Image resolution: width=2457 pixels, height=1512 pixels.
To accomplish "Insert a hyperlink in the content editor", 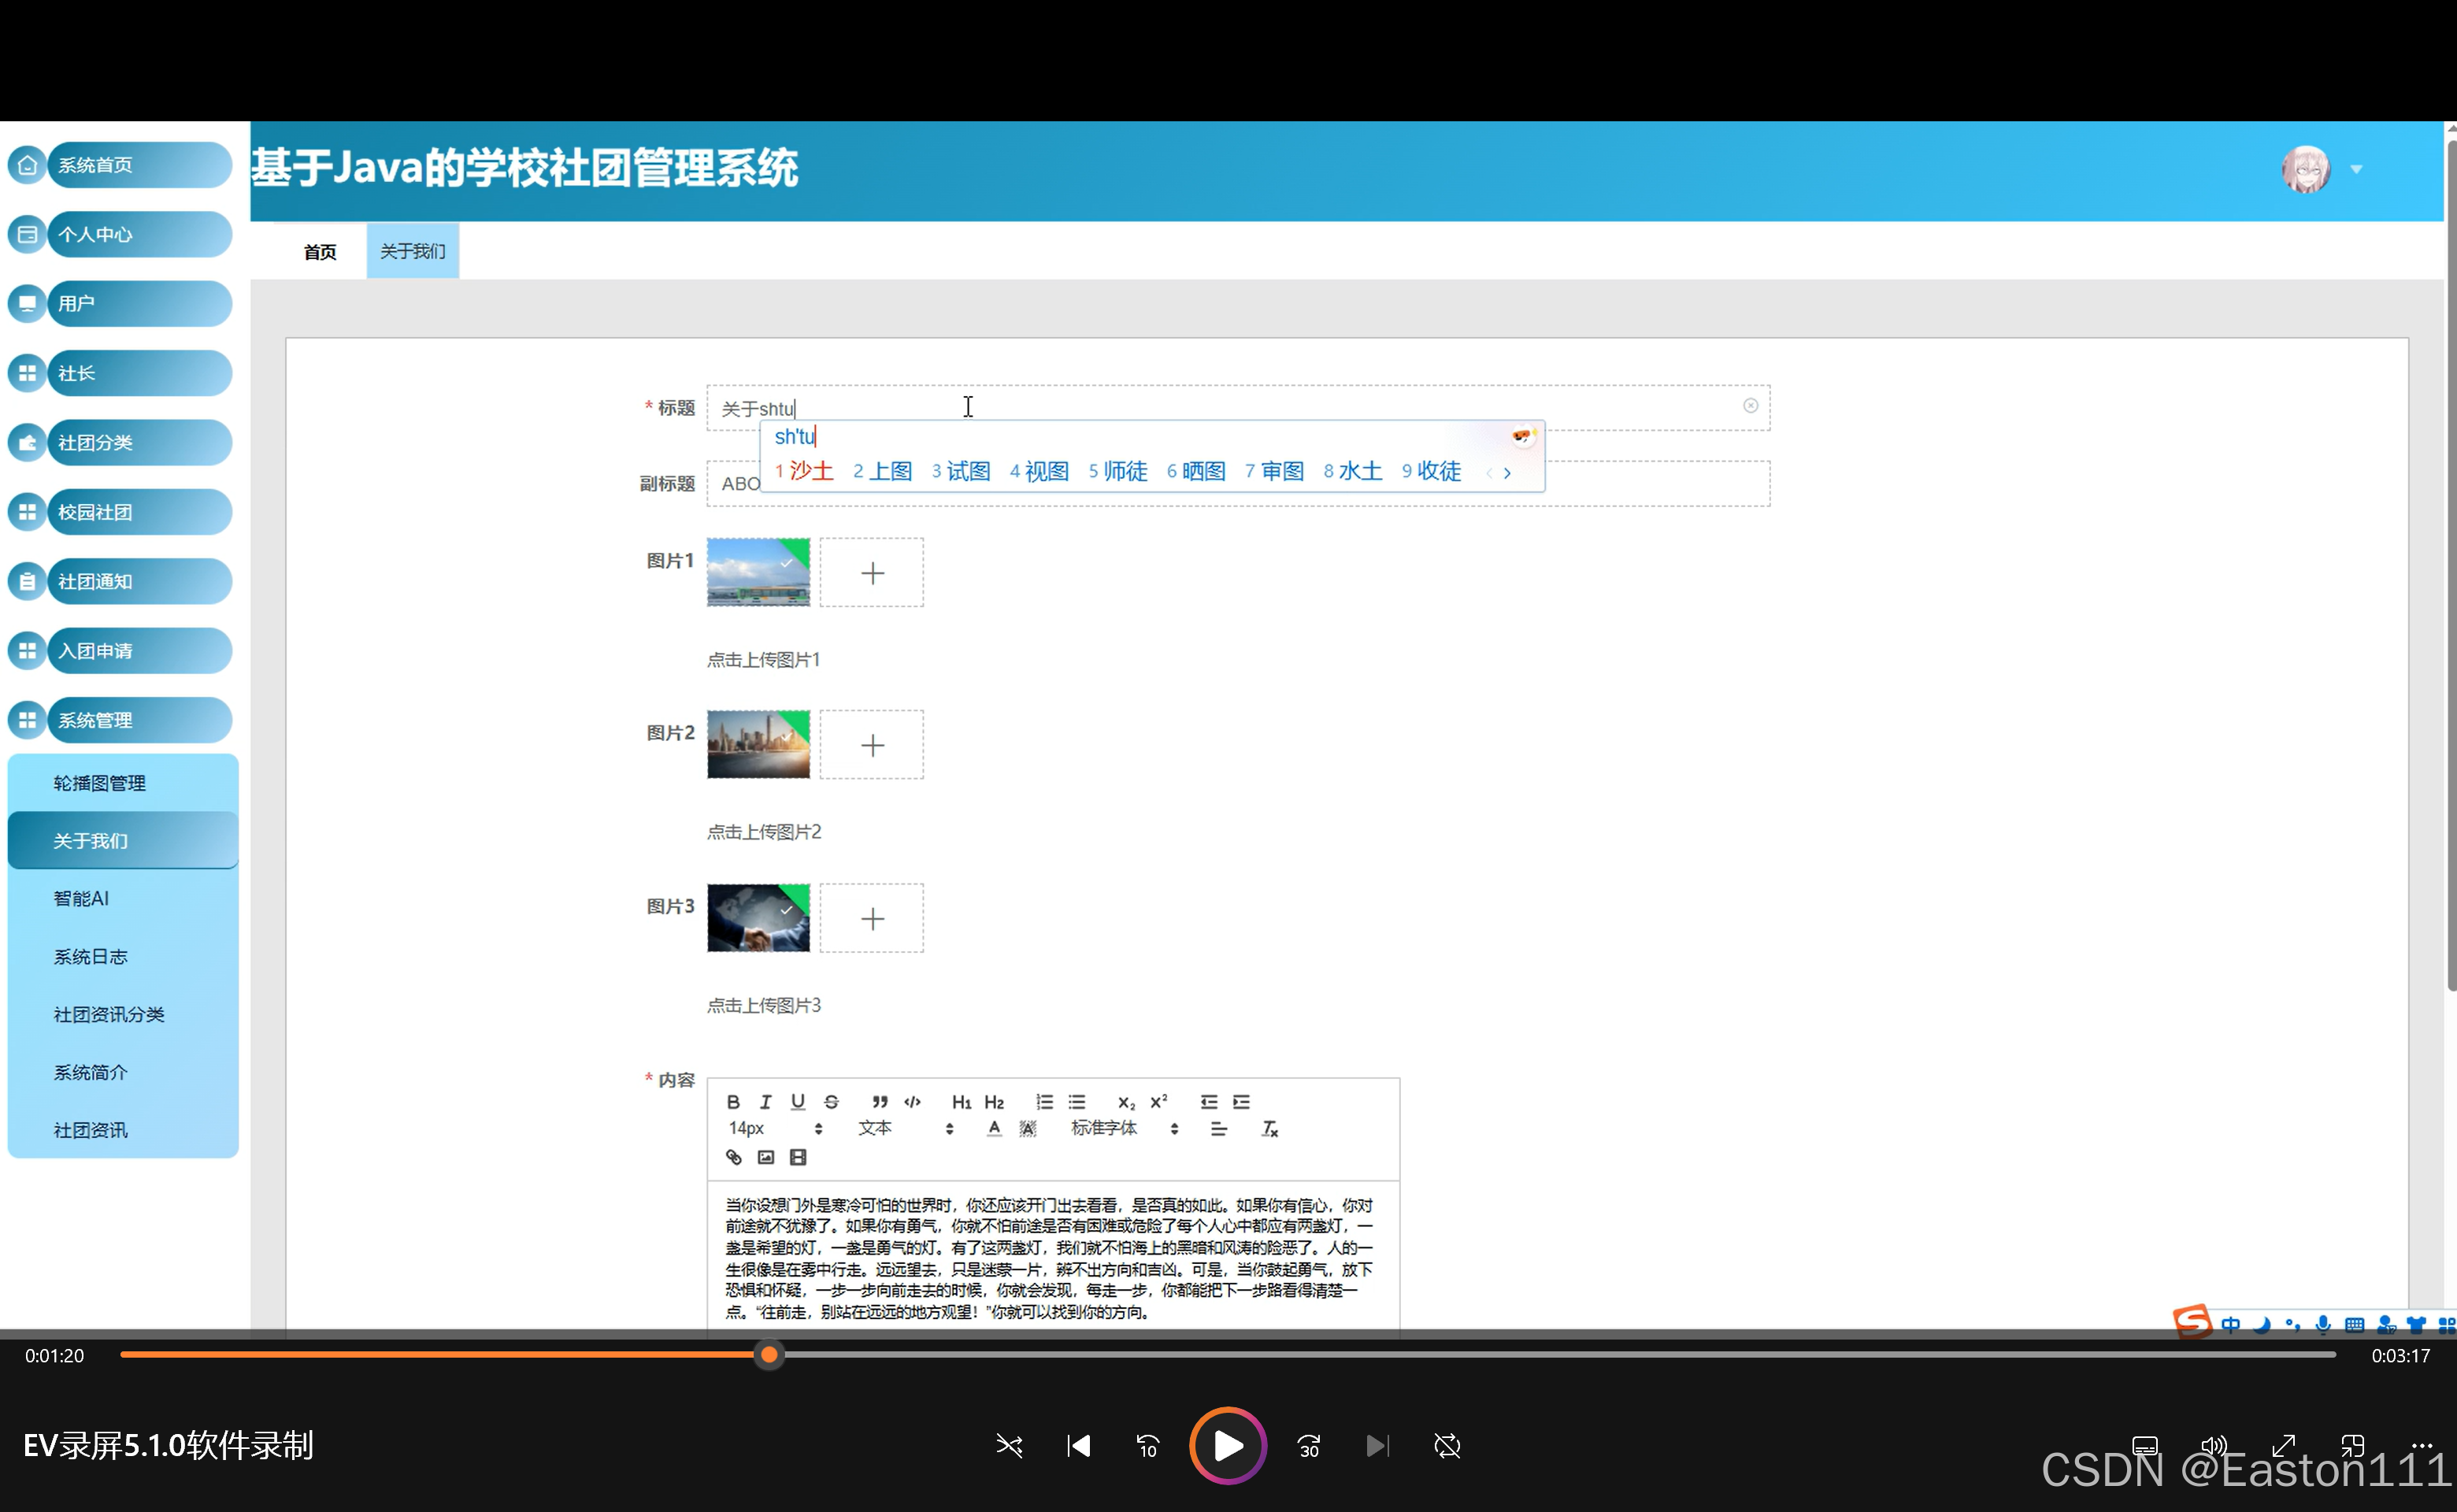I will (733, 1157).
